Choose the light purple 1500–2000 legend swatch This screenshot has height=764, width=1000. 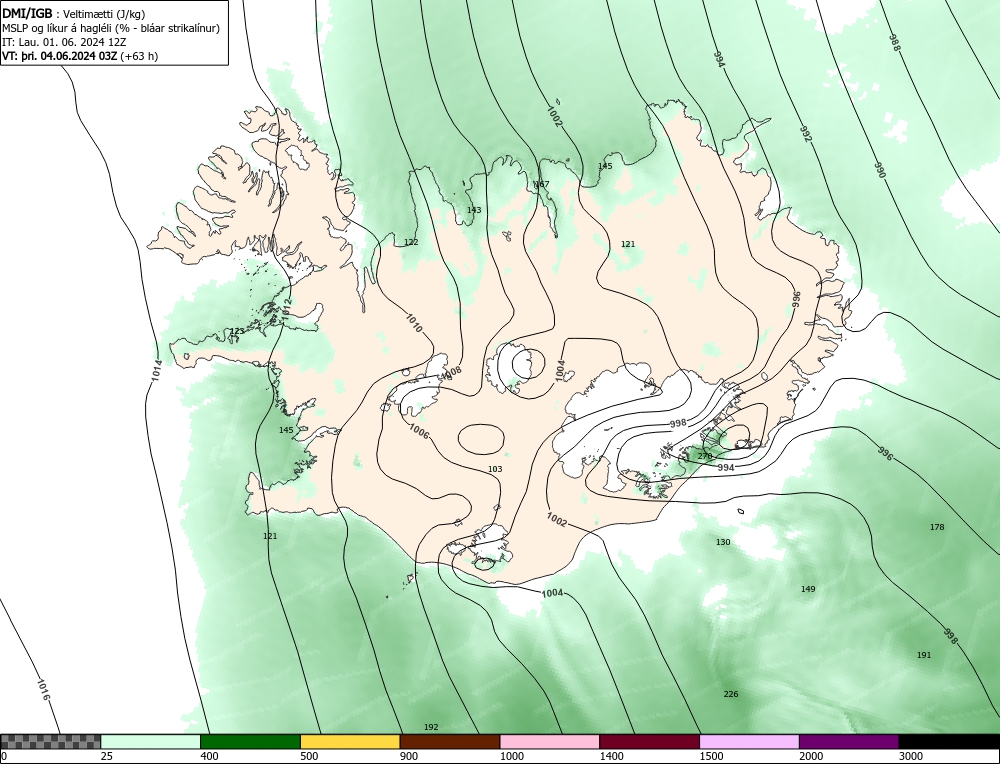749,741
